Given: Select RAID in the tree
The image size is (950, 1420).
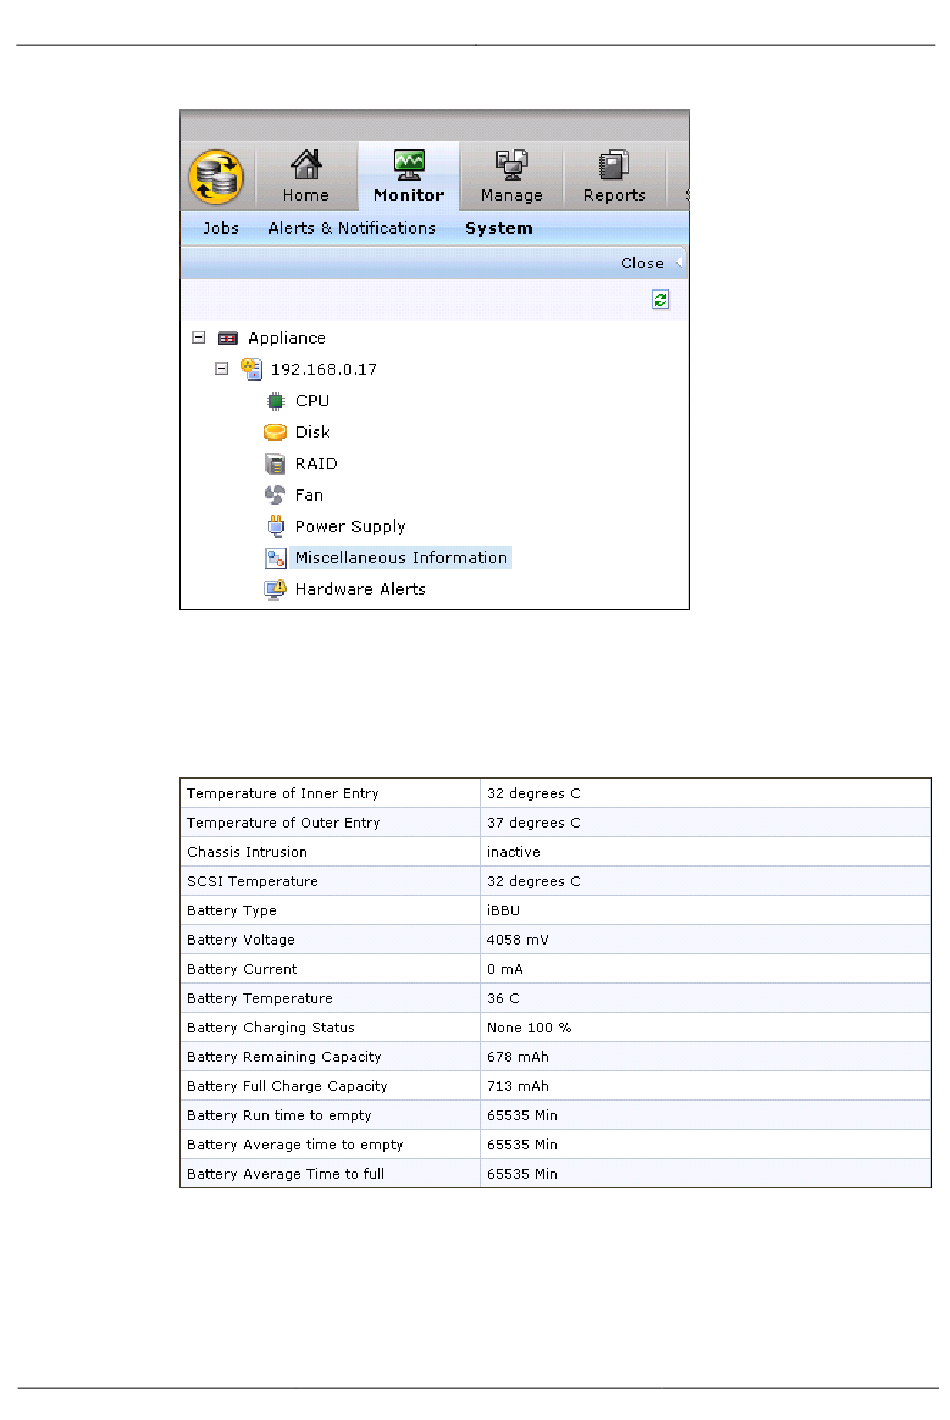Looking at the screenshot, I should tap(316, 463).
